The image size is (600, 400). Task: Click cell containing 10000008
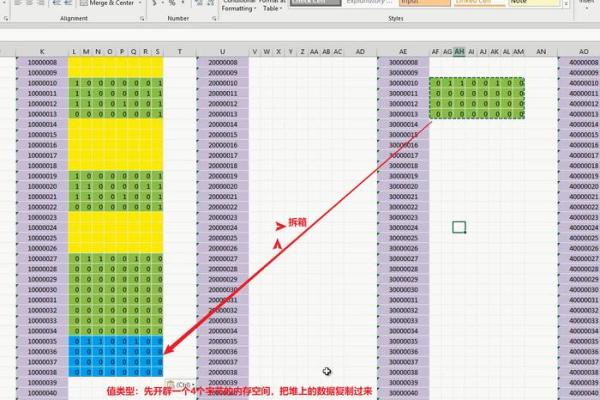42,62
